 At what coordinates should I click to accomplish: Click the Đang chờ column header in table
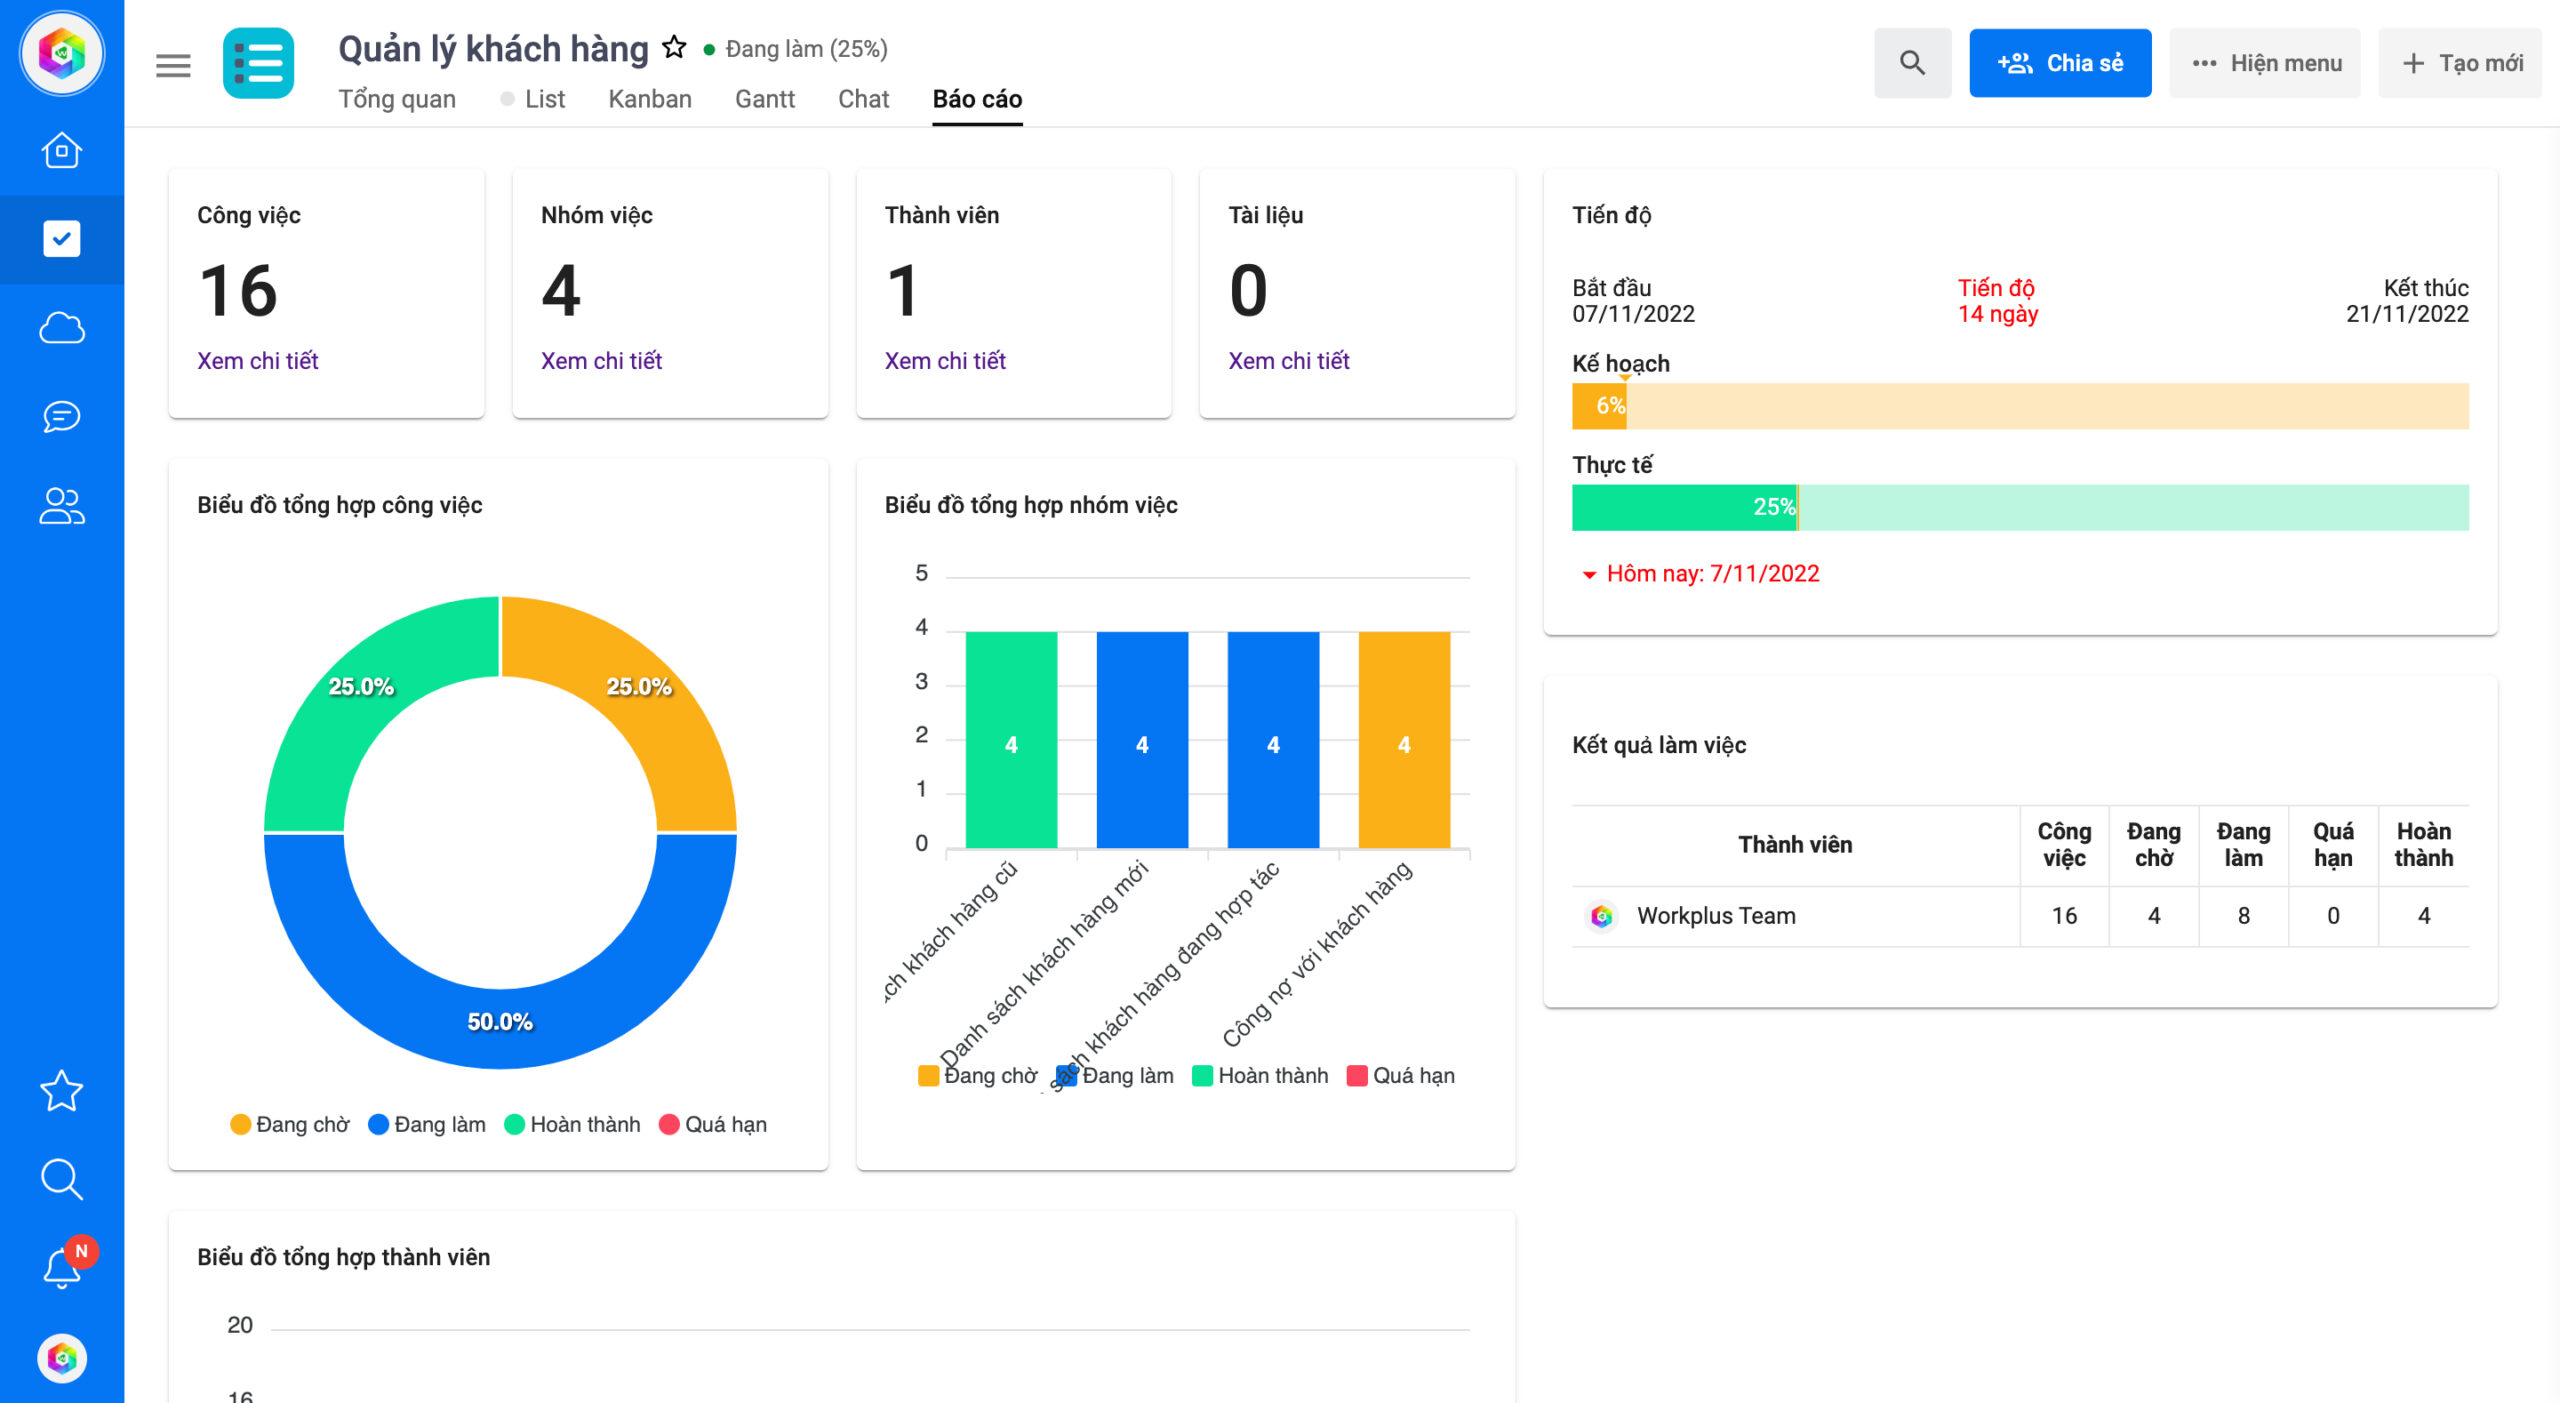coord(2154,845)
